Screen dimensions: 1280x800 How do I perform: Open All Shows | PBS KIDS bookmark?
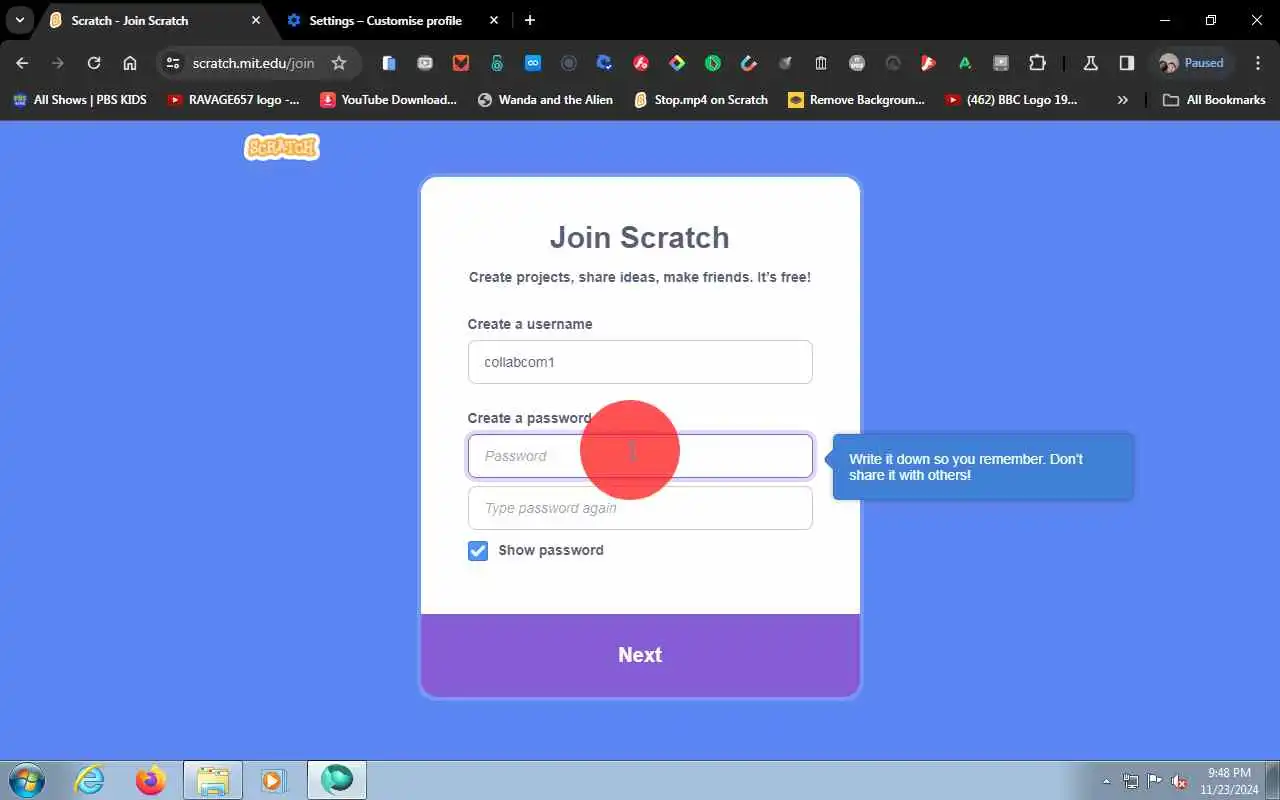(x=79, y=100)
